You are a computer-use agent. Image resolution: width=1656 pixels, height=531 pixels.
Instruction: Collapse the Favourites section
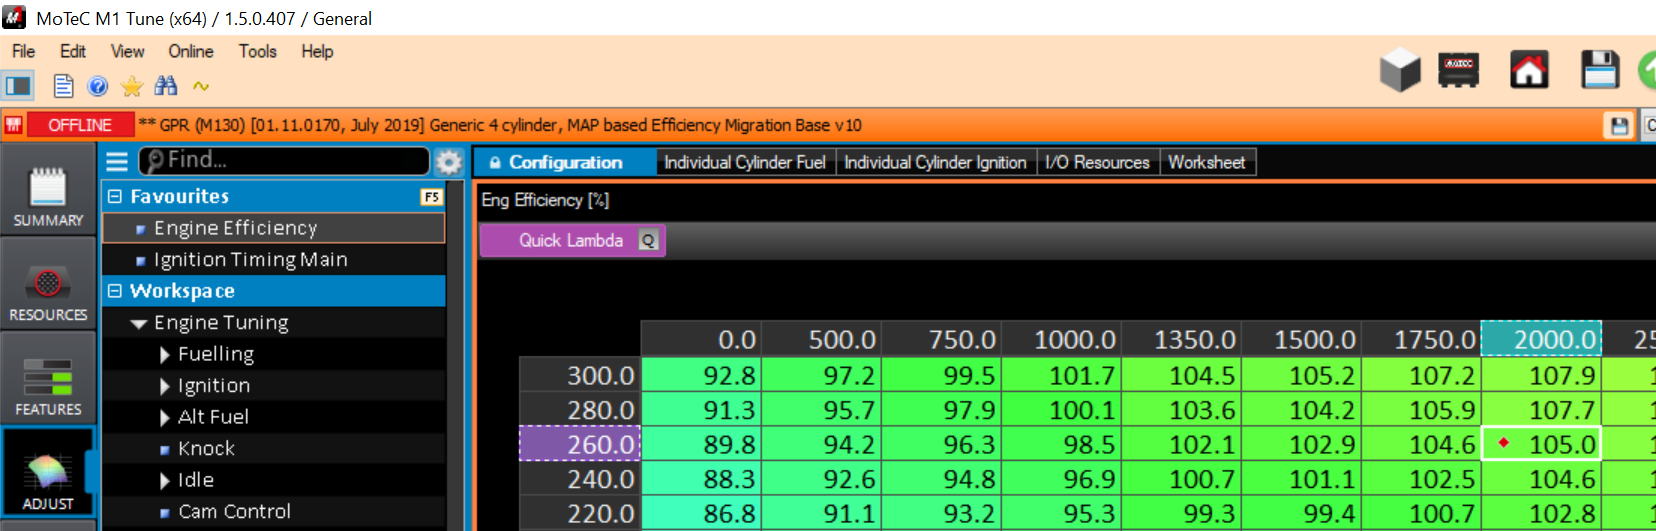pyautogui.click(x=115, y=197)
